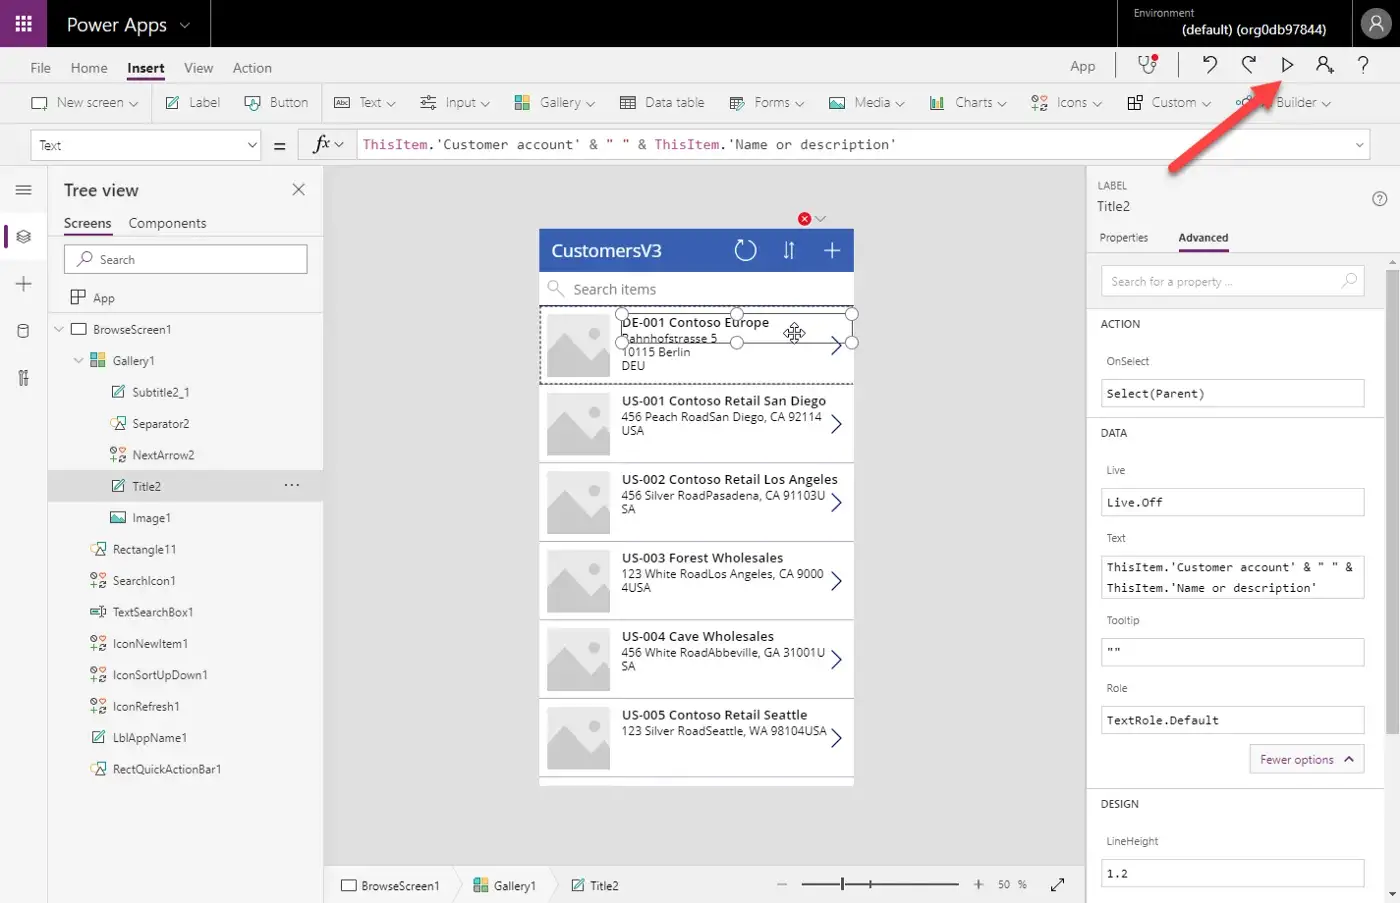
Task: Insert a Label control
Action: [193, 102]
